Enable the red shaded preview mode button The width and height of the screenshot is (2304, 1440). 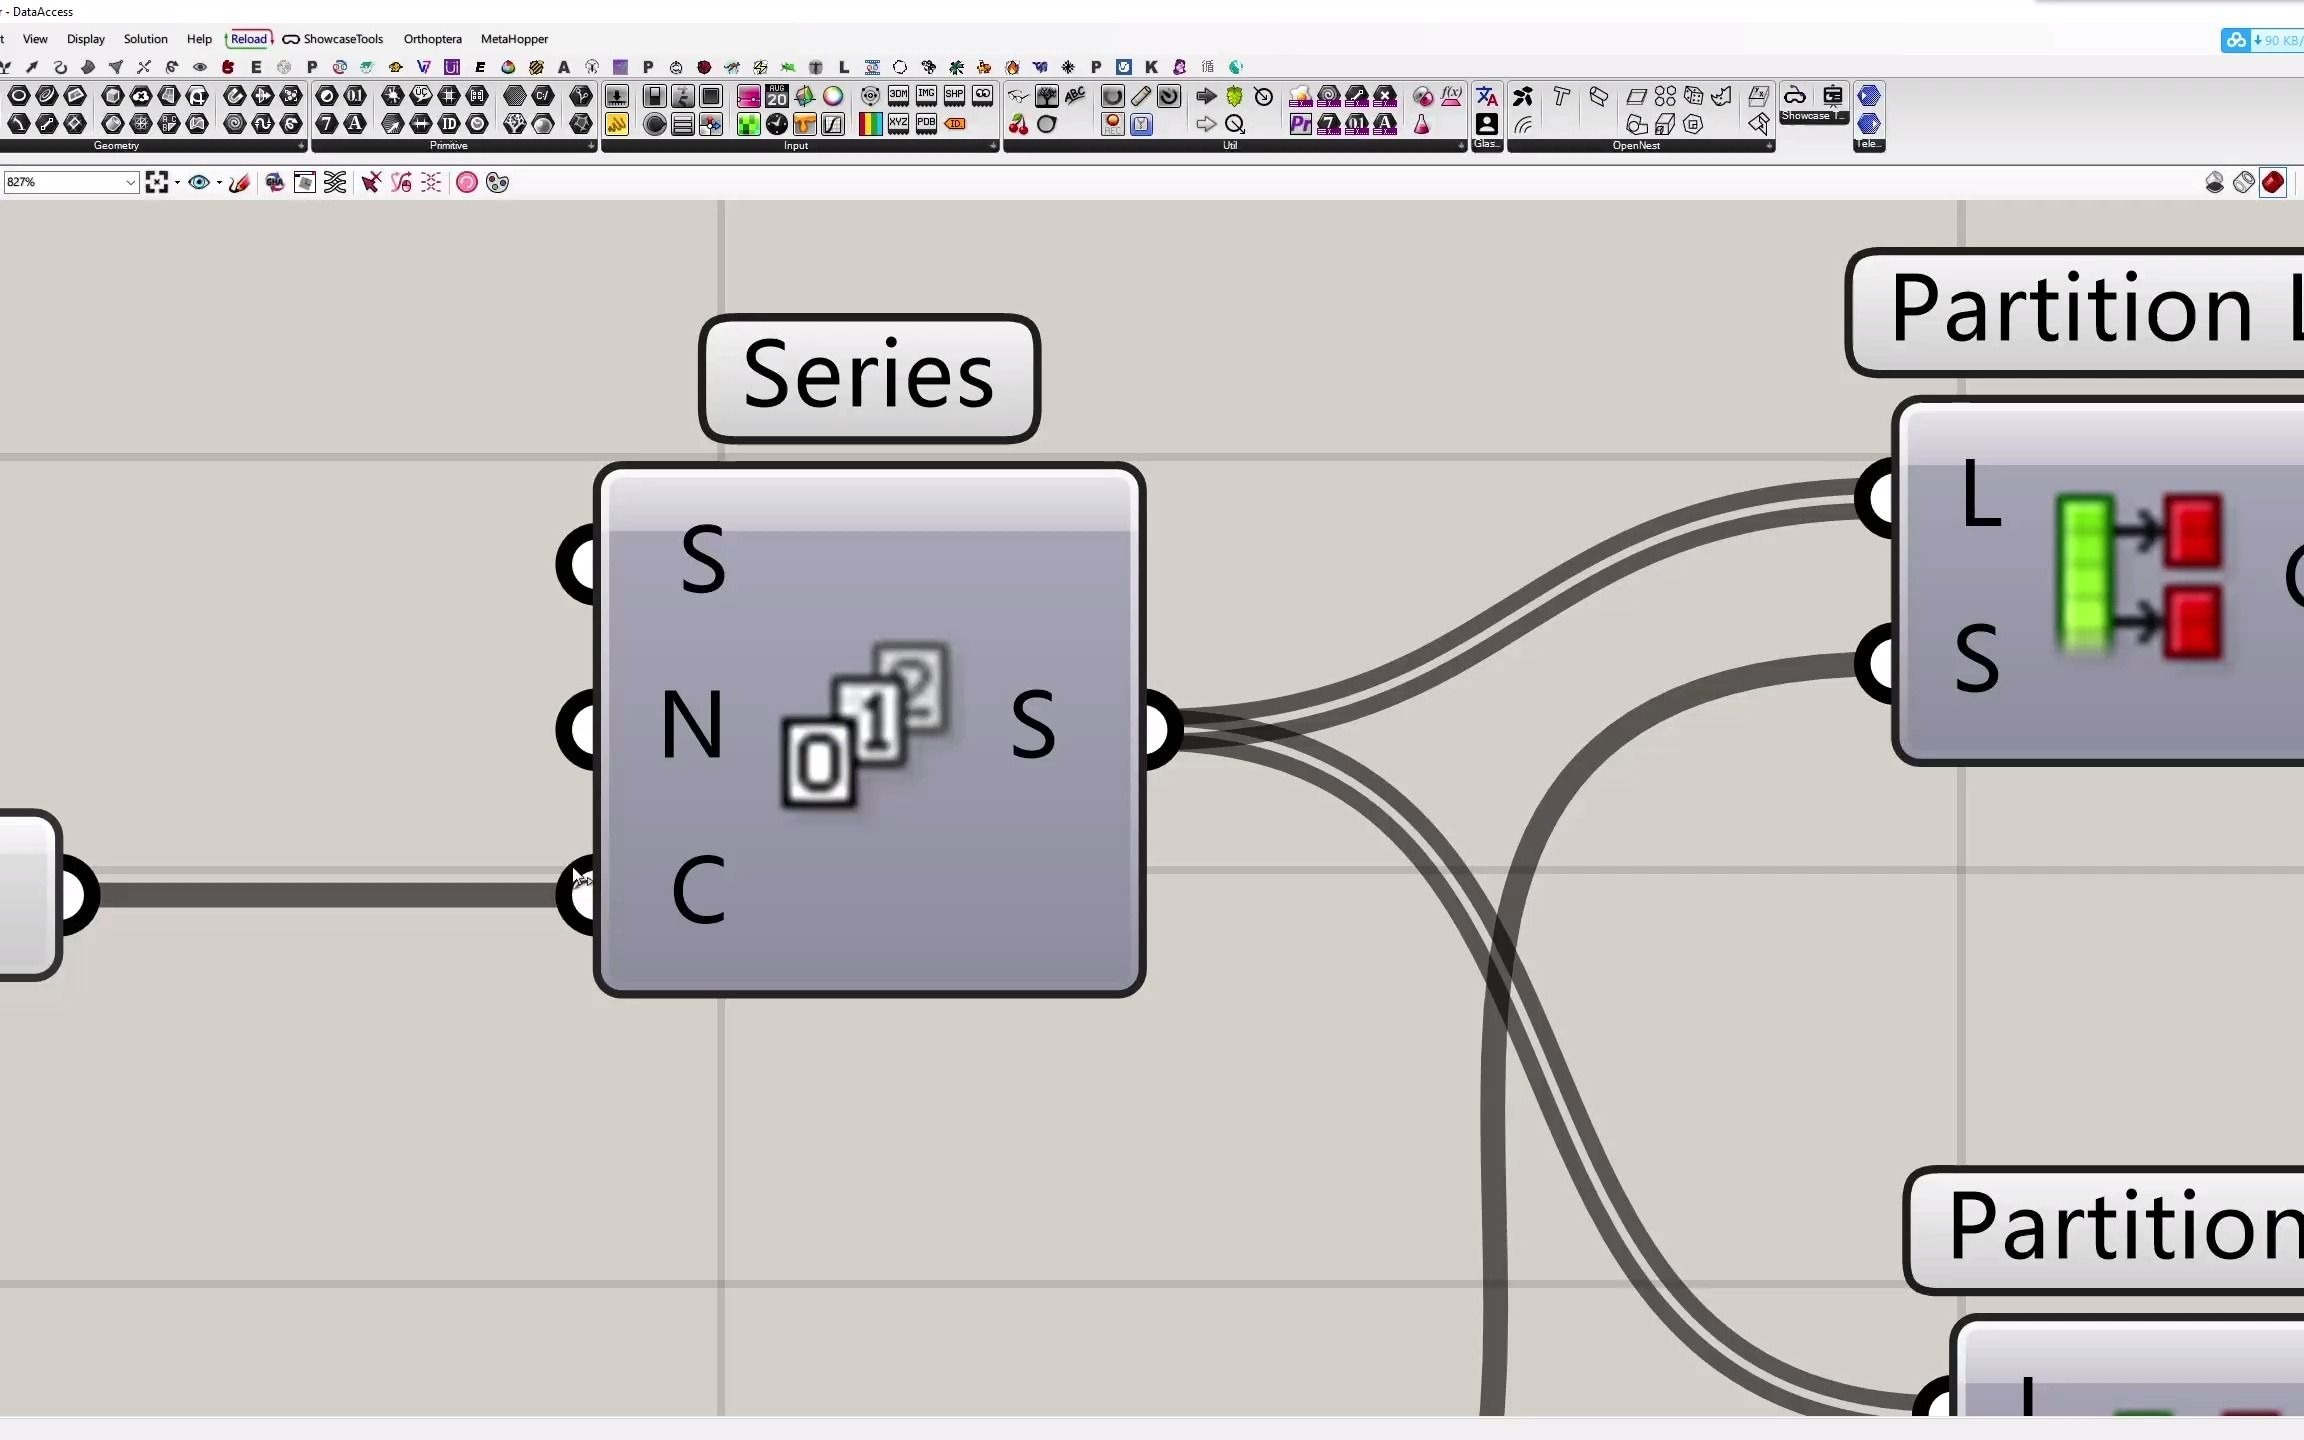click(x=2273, y=182)
